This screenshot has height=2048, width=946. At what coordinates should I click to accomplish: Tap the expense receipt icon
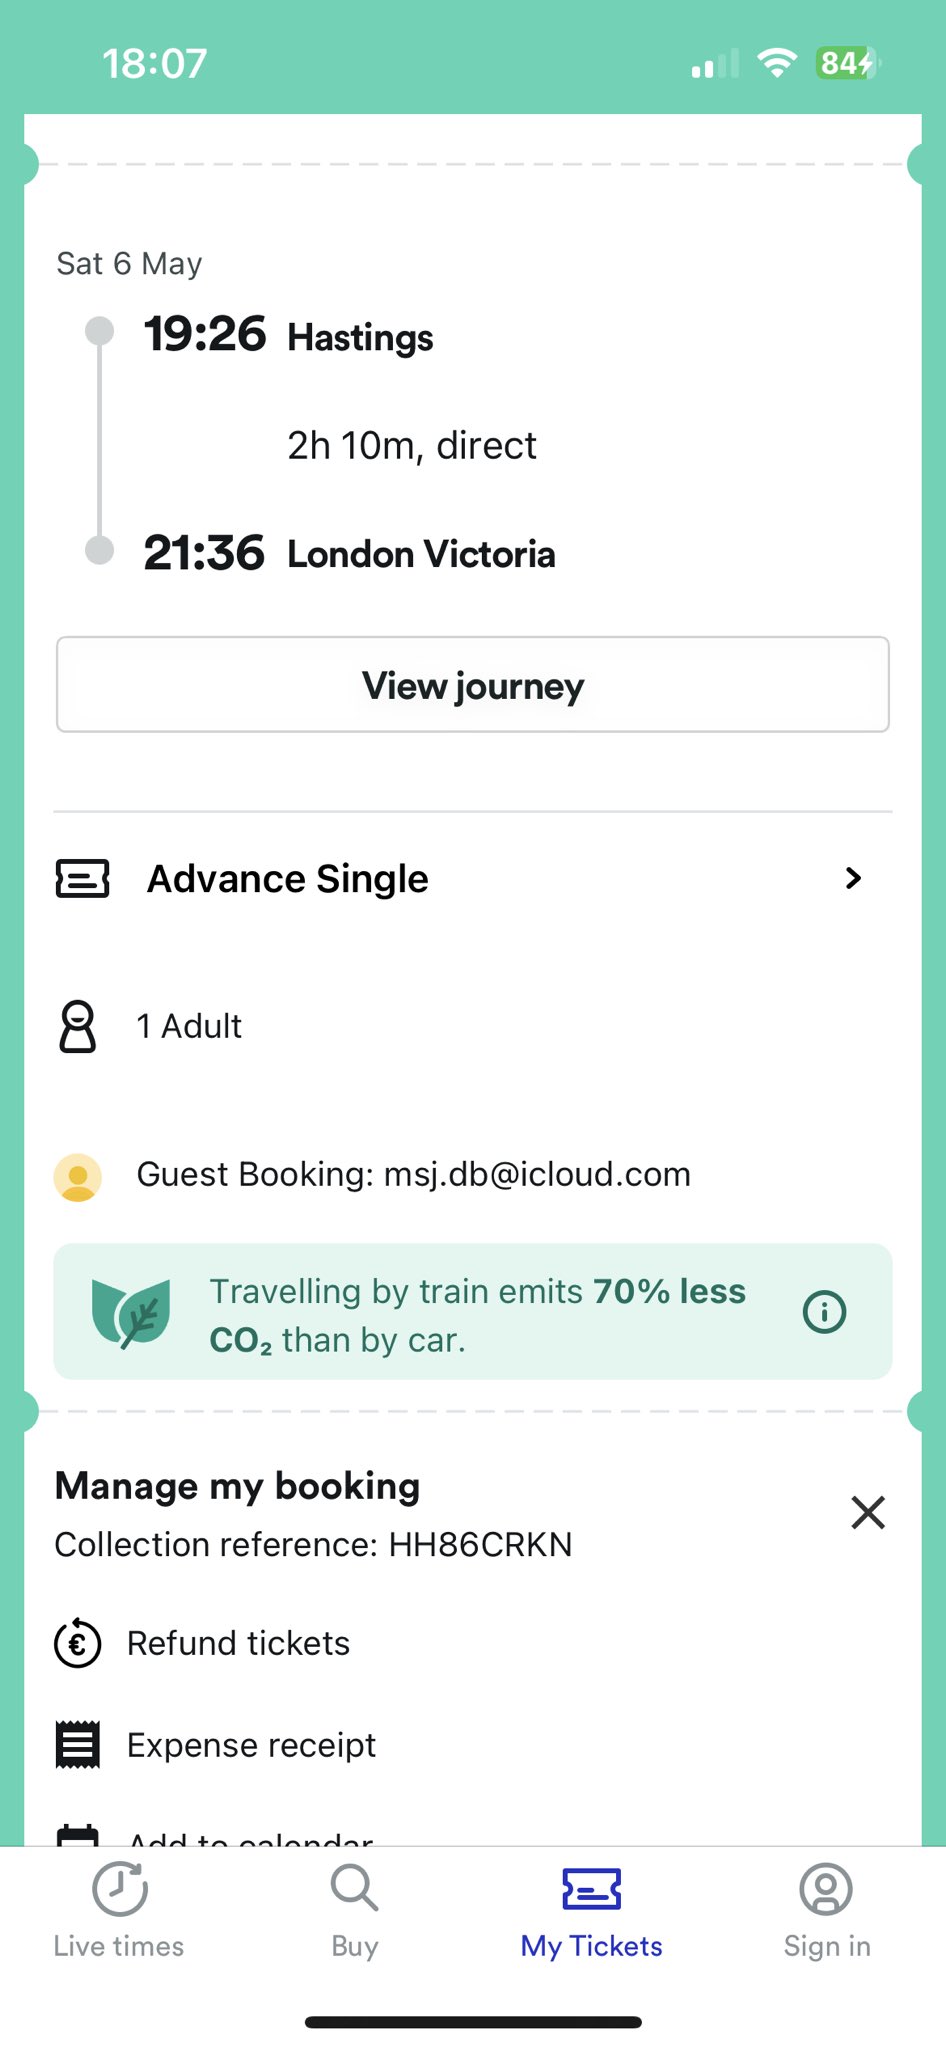78,1745
